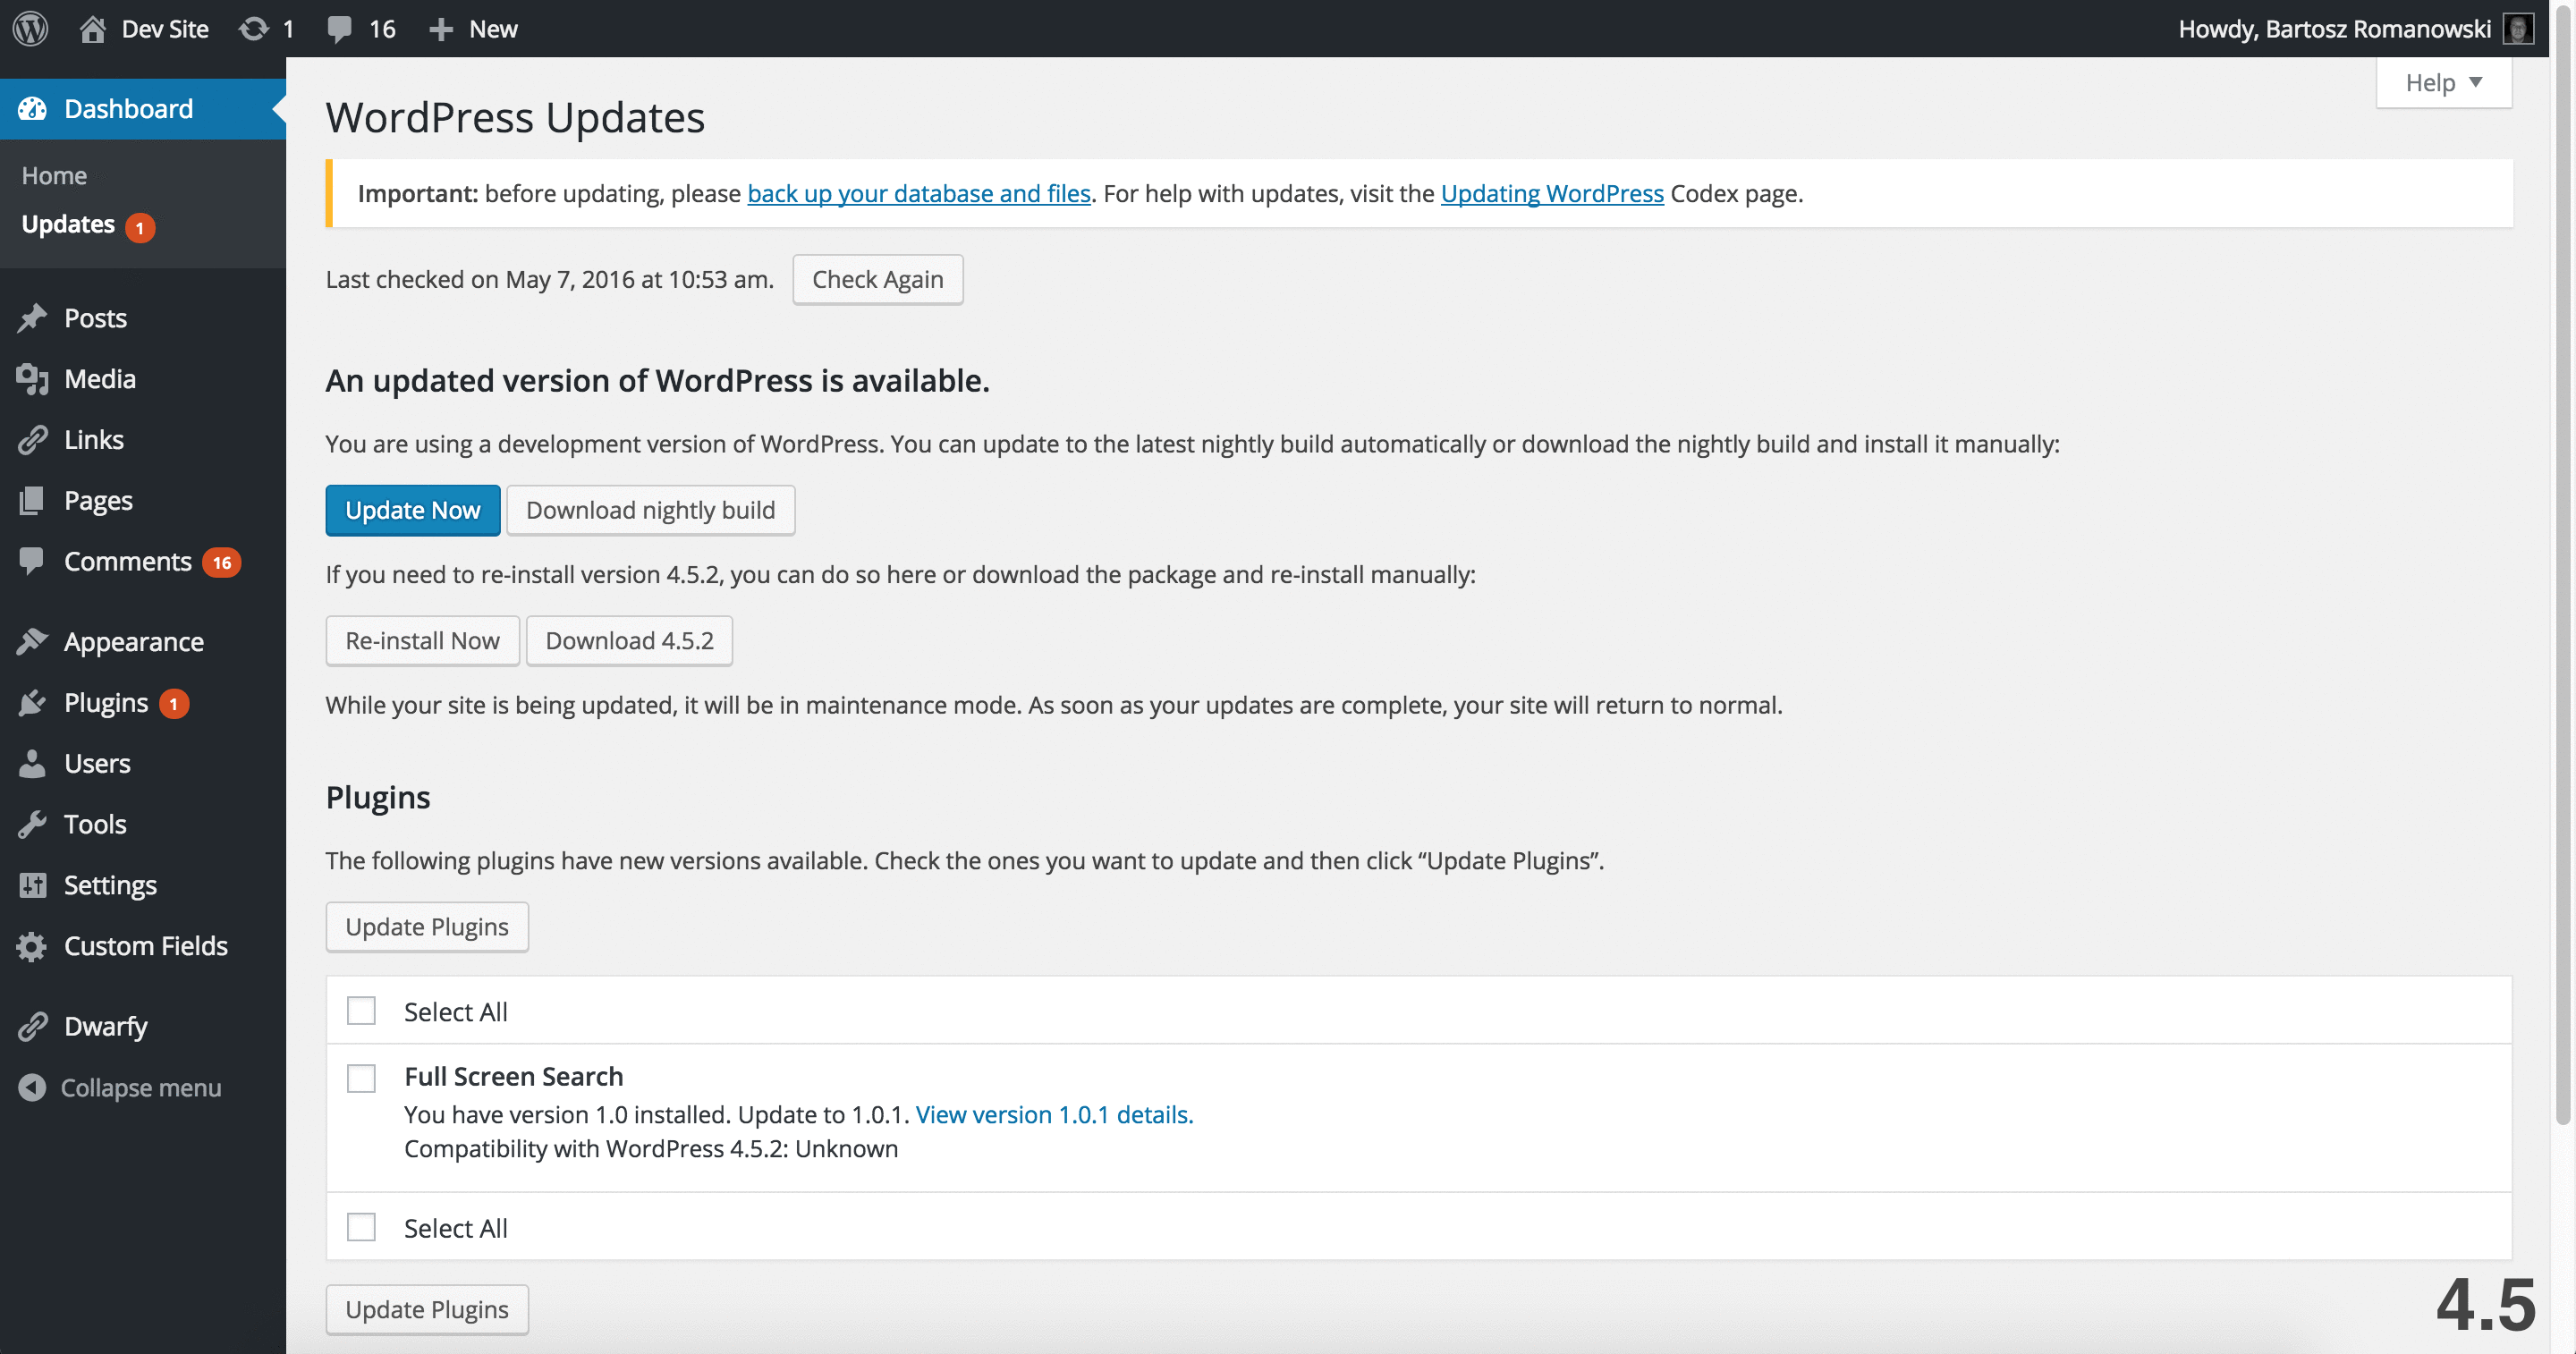The width and height of the screenshot is (2576, 1354).
Task: Click the Plugins menu label
Action: [106, 703]
